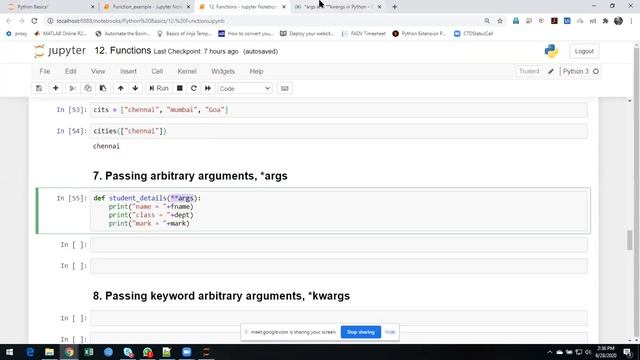Open File Explorer from the taskbar
640x360 pixels.
coord(49,352)
